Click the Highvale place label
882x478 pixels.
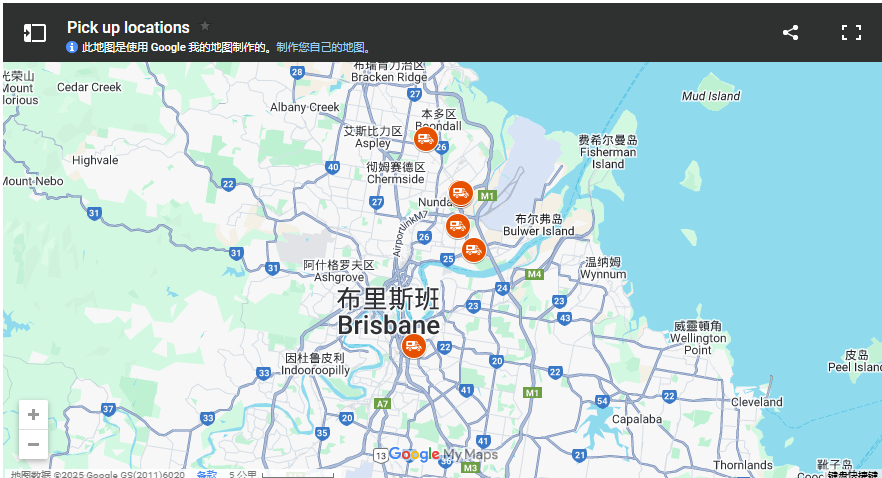click(x=95, y=160)
